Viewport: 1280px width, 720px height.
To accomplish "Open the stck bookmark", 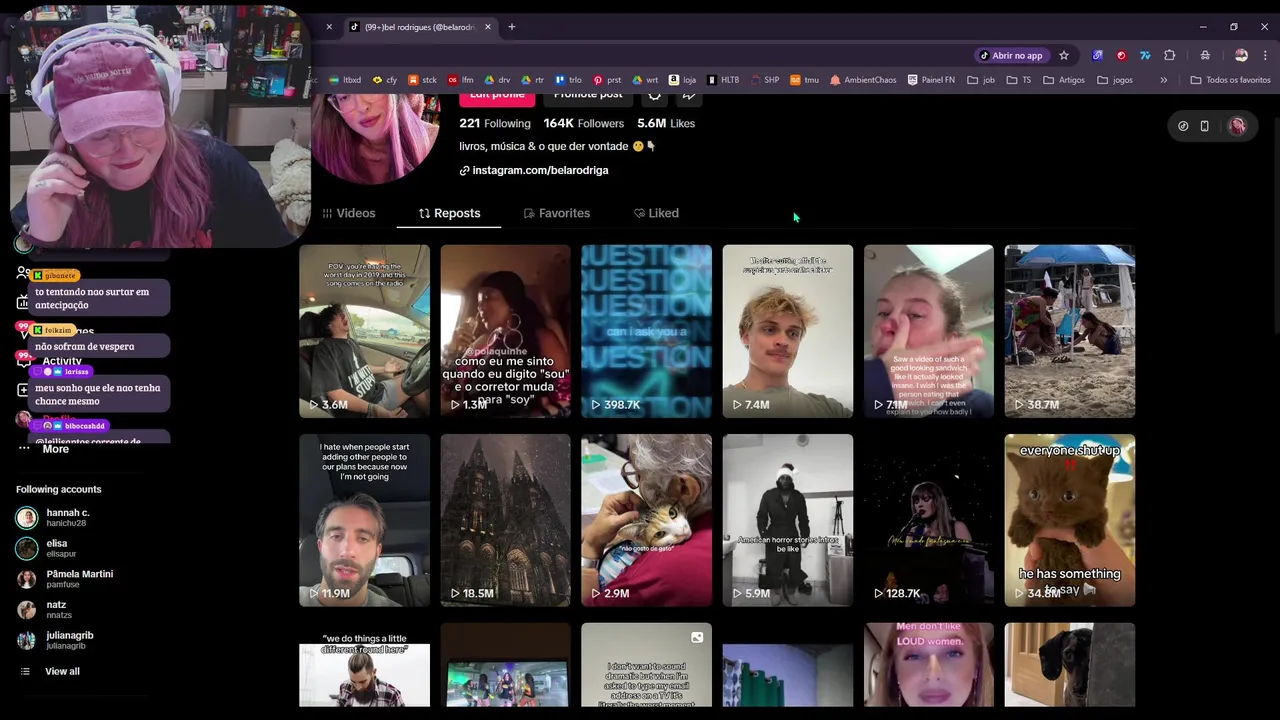I will click(422, 80).
